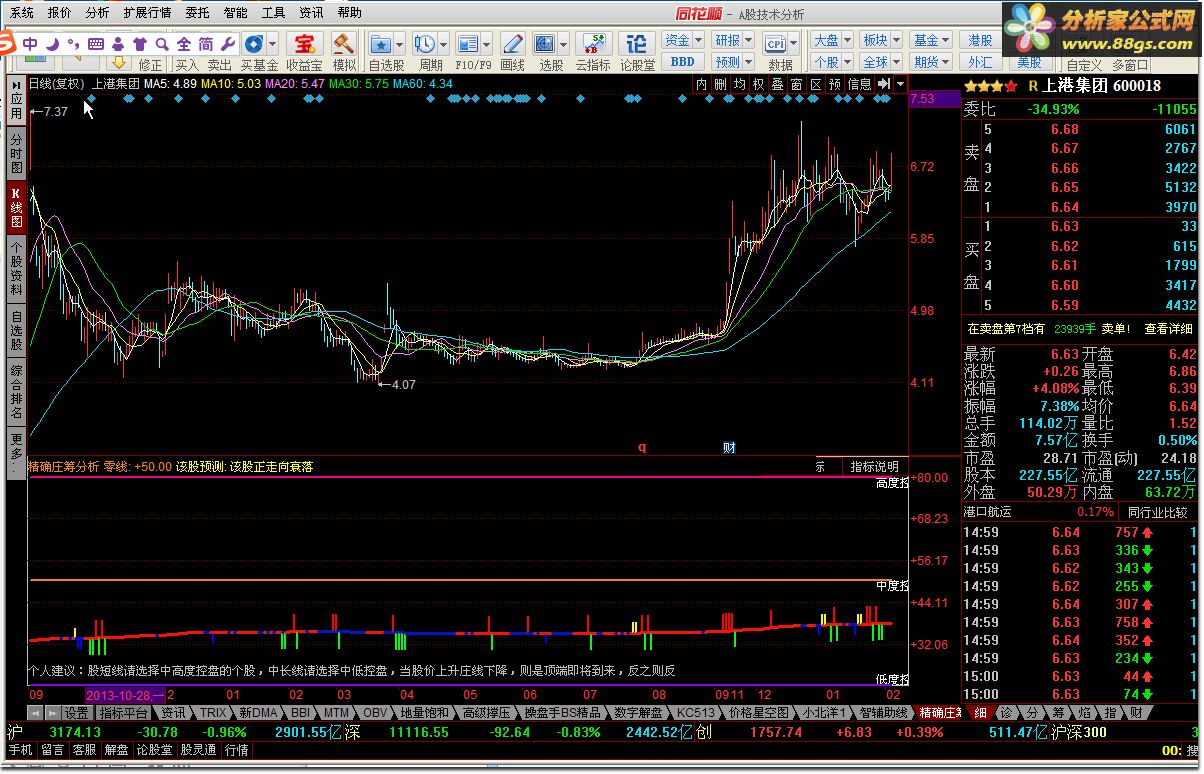Click the 叠 overlay icon

(777, 85)
